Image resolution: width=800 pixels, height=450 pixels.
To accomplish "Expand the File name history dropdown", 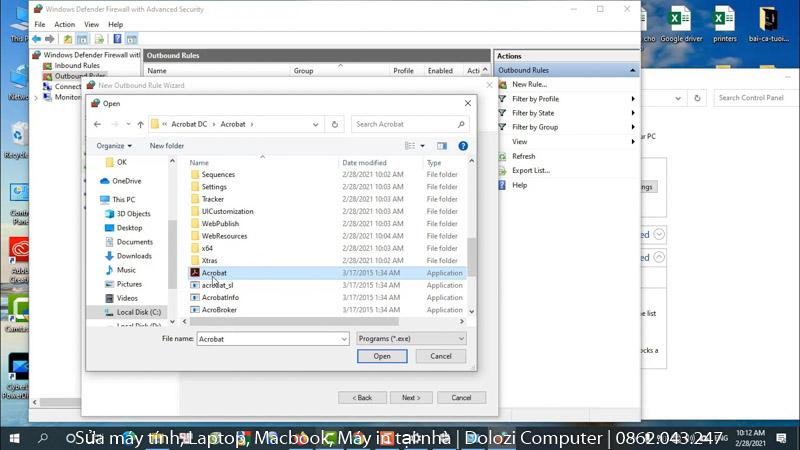I will (342, 339).
